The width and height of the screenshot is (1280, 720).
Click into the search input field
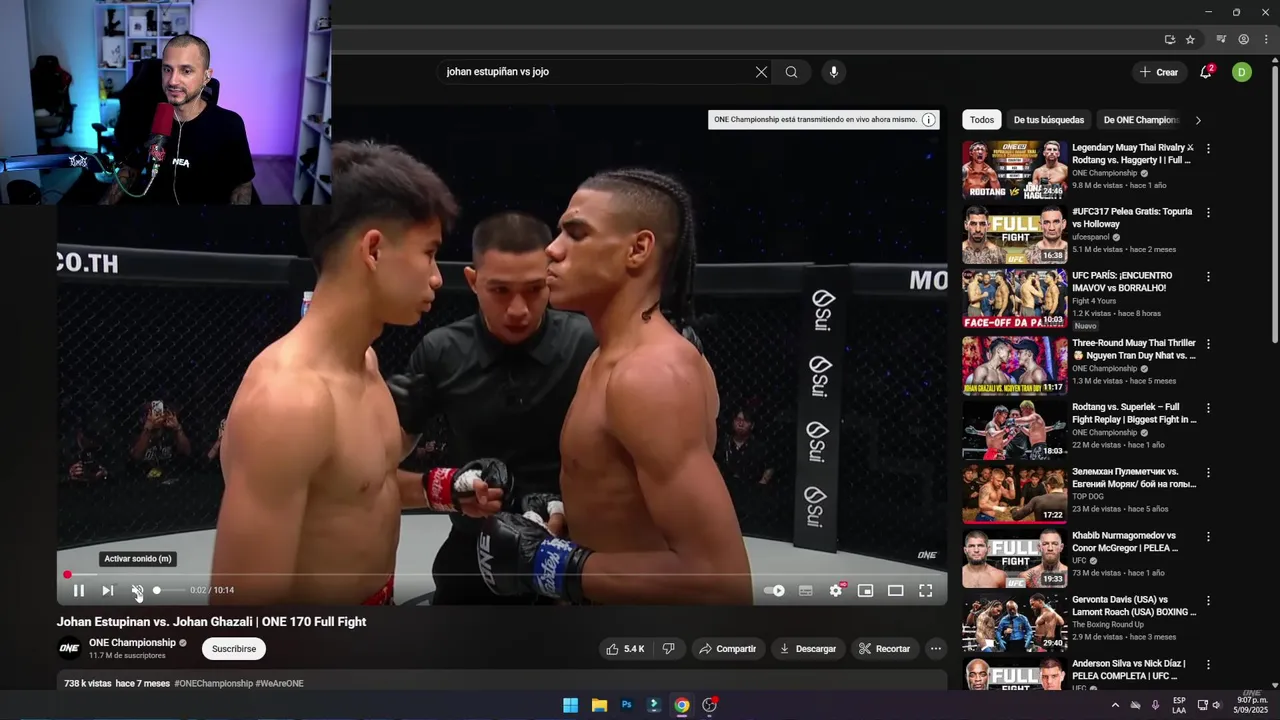click(595, 72)
